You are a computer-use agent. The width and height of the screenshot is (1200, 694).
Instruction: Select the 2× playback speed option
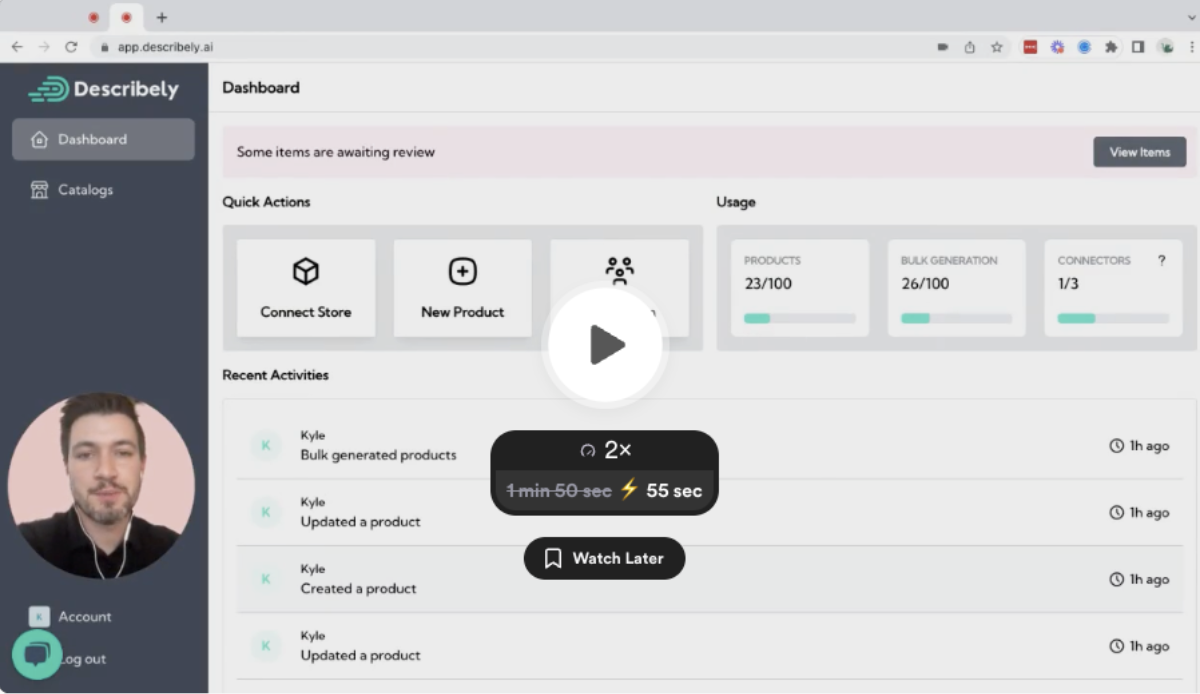pos(605,450)
